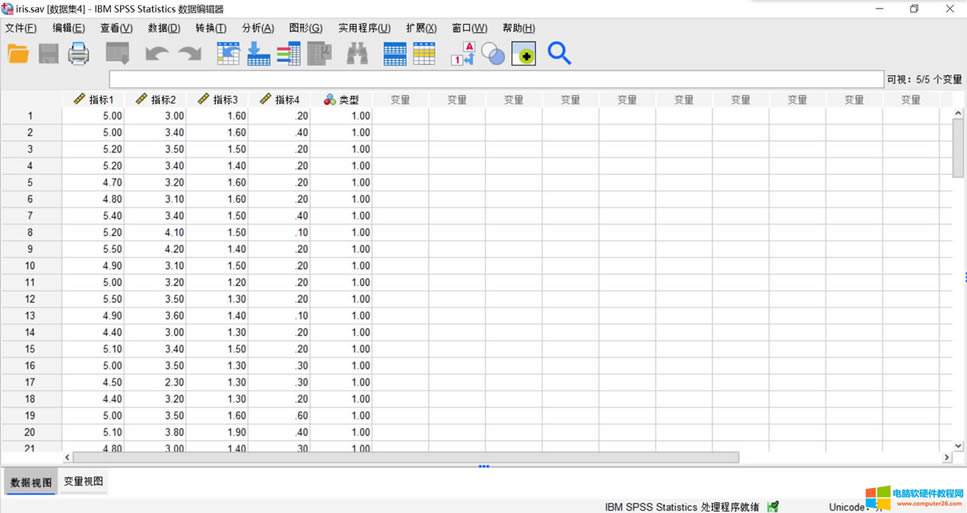The width and height of the screenshot is (967, 513).
Task: Switch to the 变量视图 tab
Action: click(x=83, y=482)
